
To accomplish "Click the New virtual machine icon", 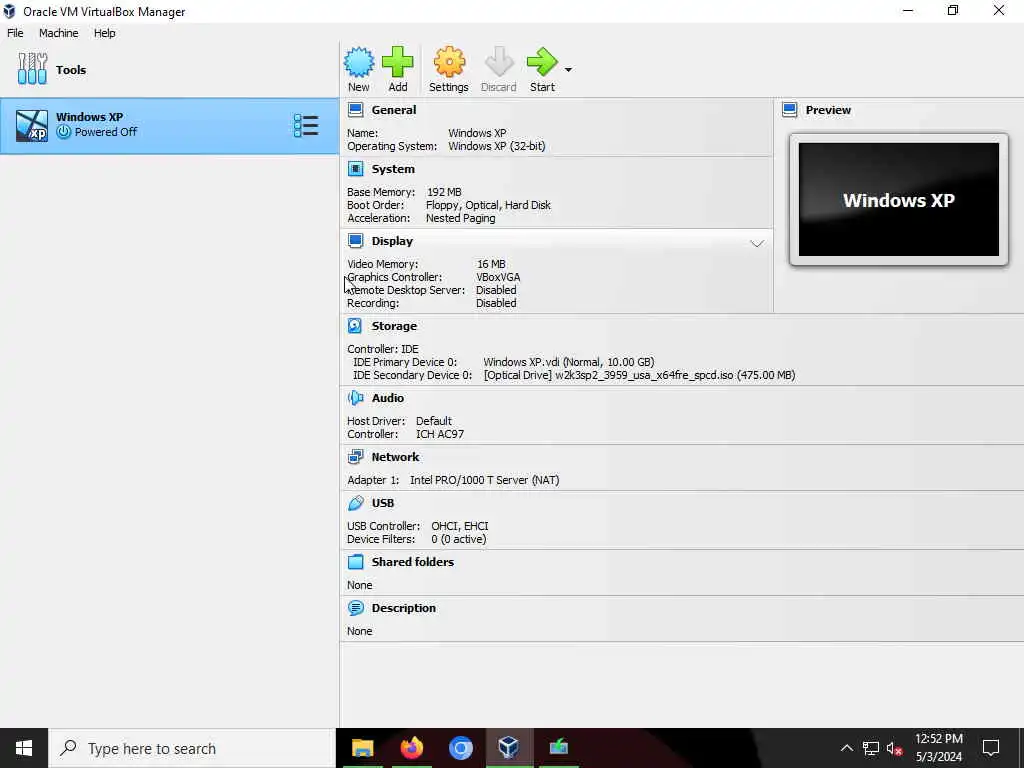I will pyautogui.click(x=359, y=62).
